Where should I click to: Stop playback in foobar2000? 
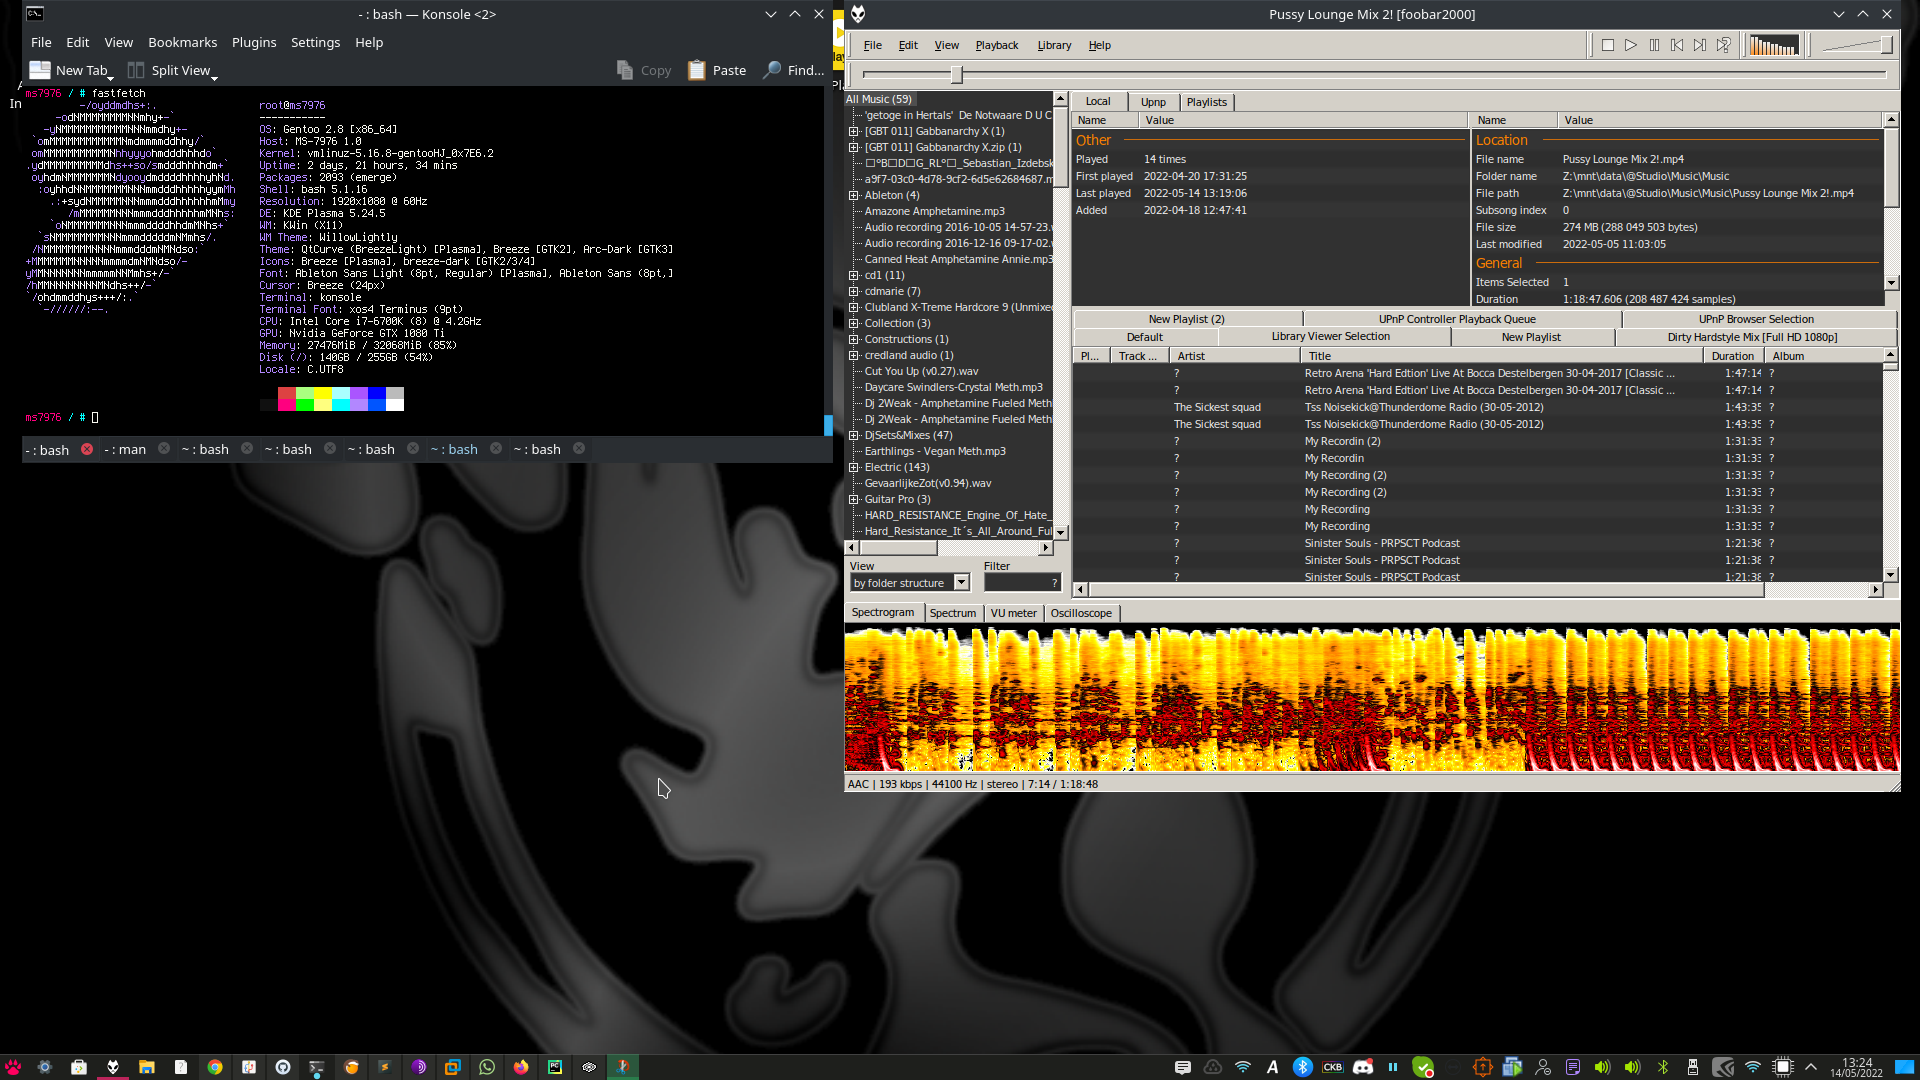point(1608,45)
